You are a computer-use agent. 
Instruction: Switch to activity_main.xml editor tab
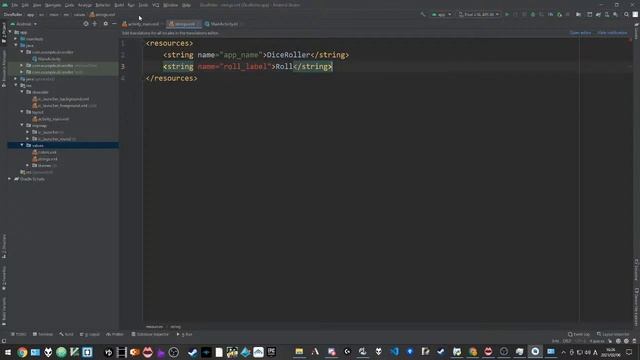click(x=141, y=24)
